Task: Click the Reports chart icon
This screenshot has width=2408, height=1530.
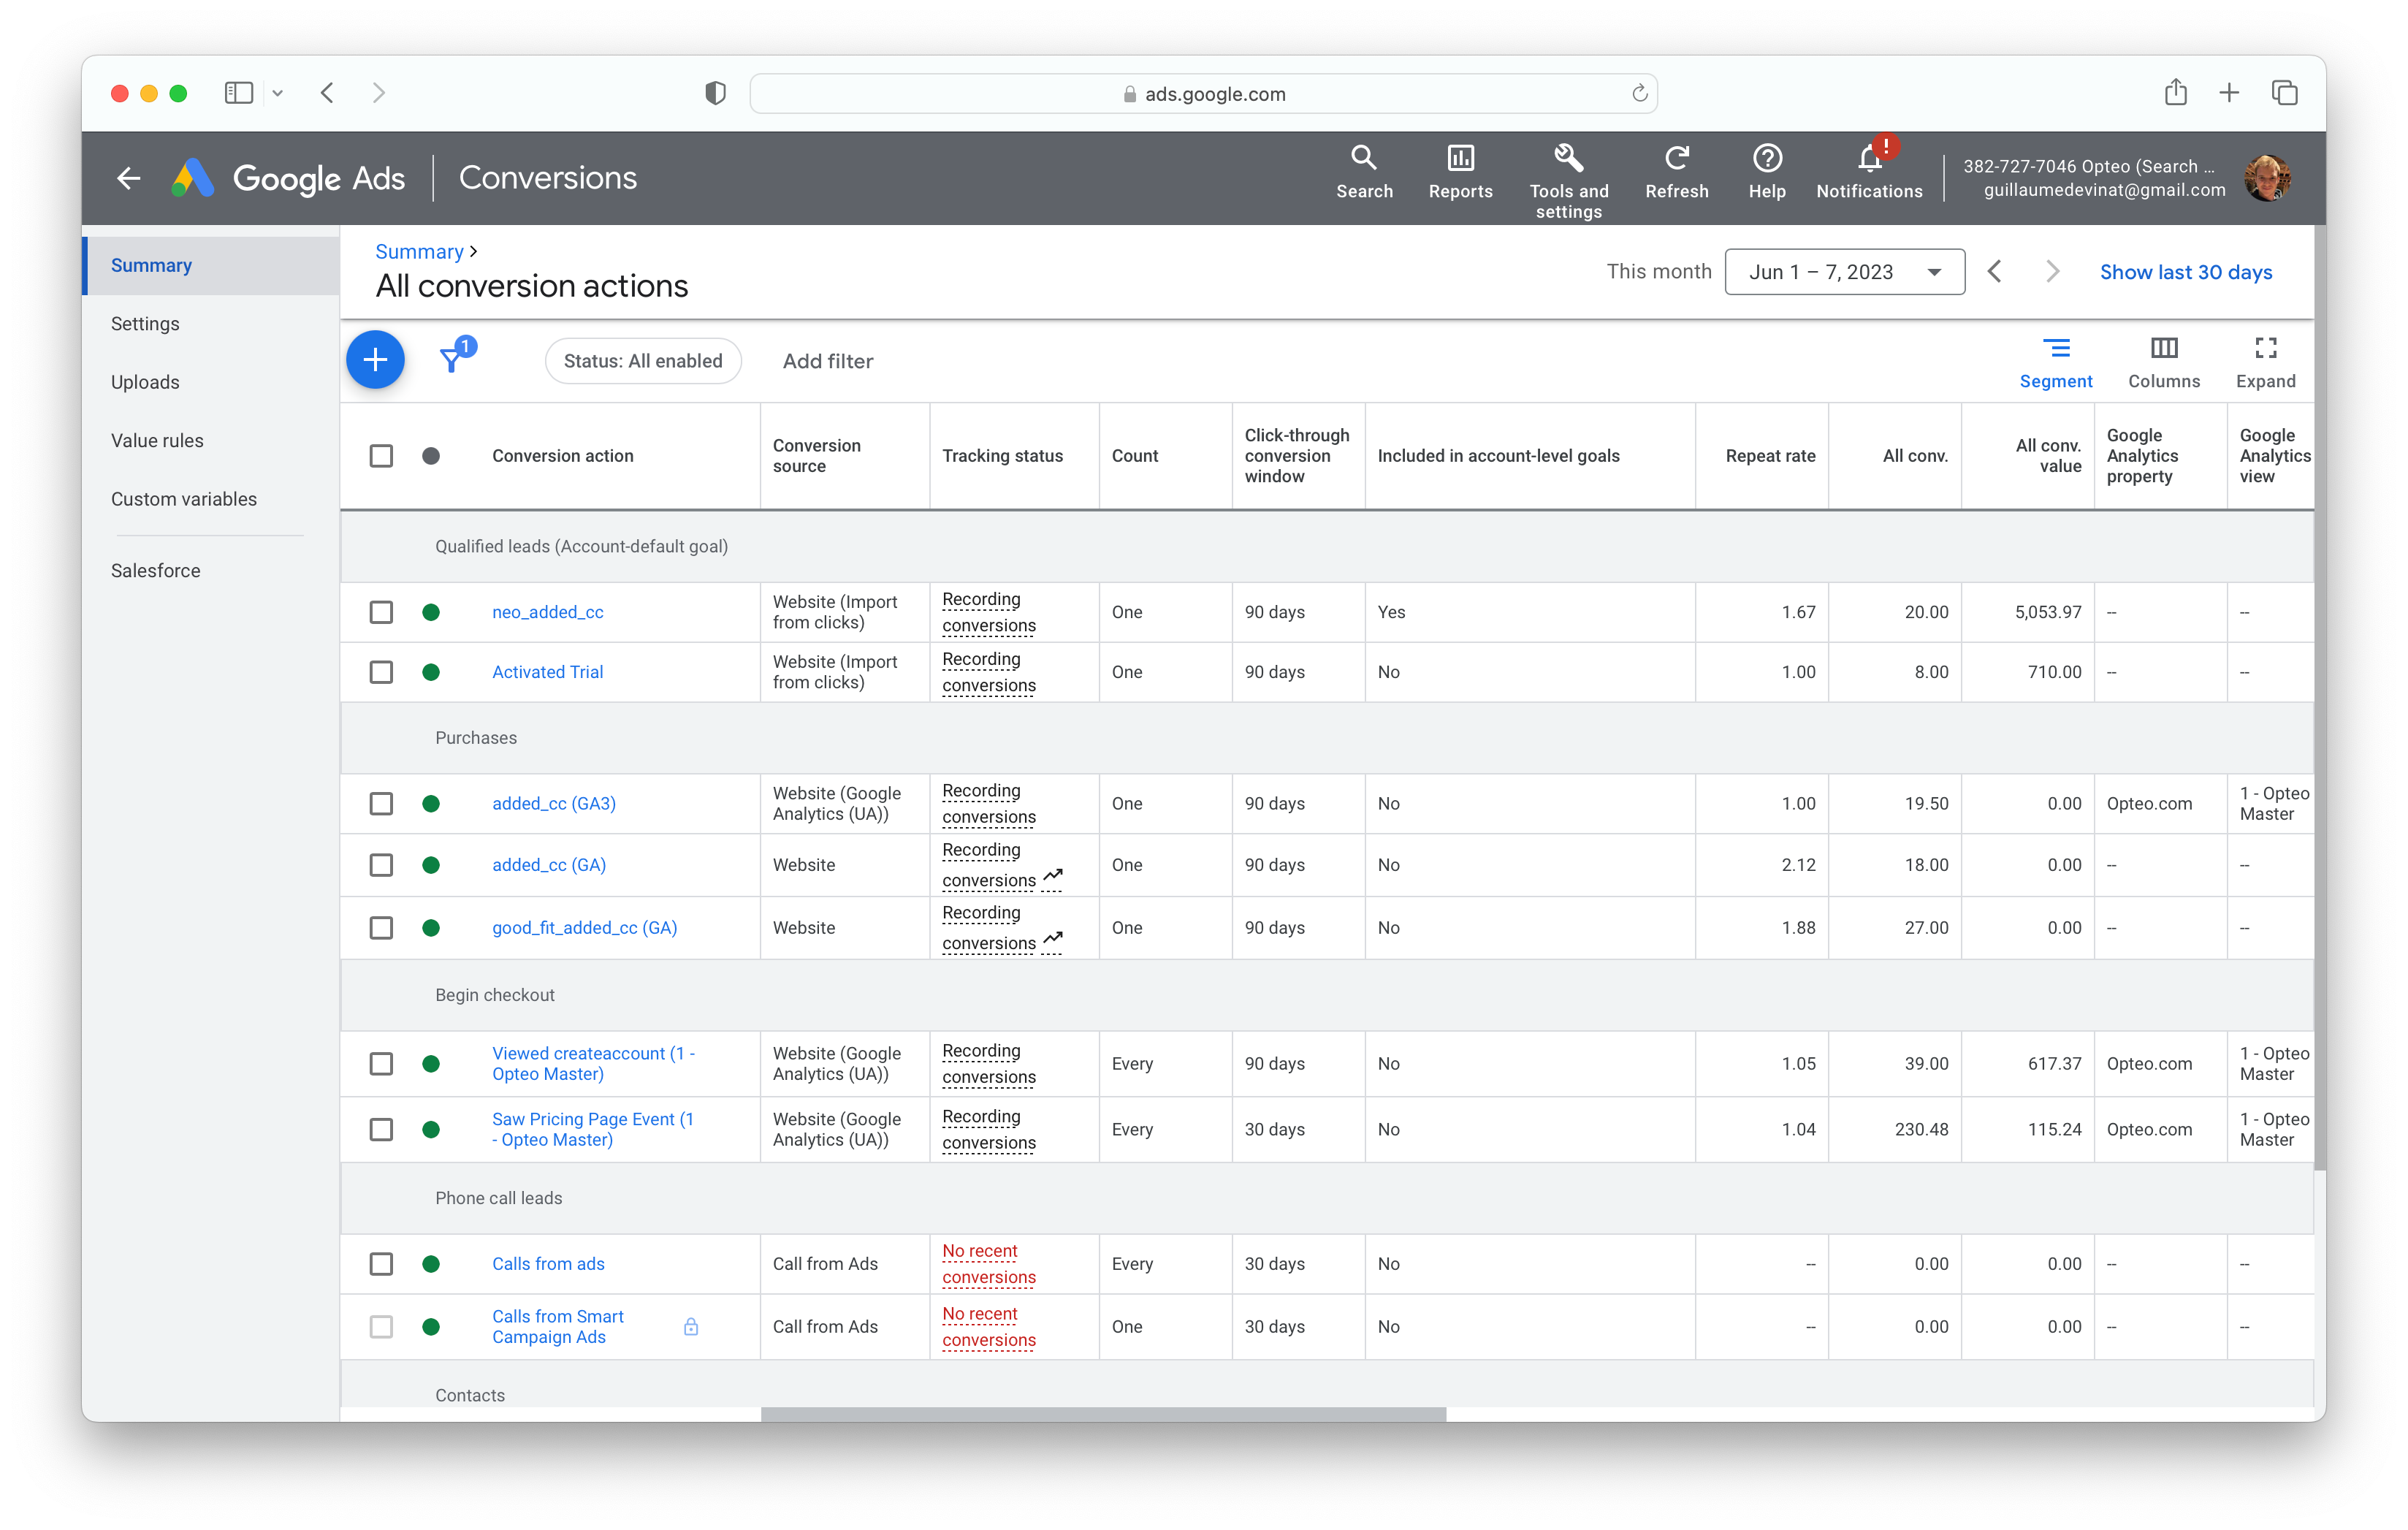Action: (x=1460, y=159)
